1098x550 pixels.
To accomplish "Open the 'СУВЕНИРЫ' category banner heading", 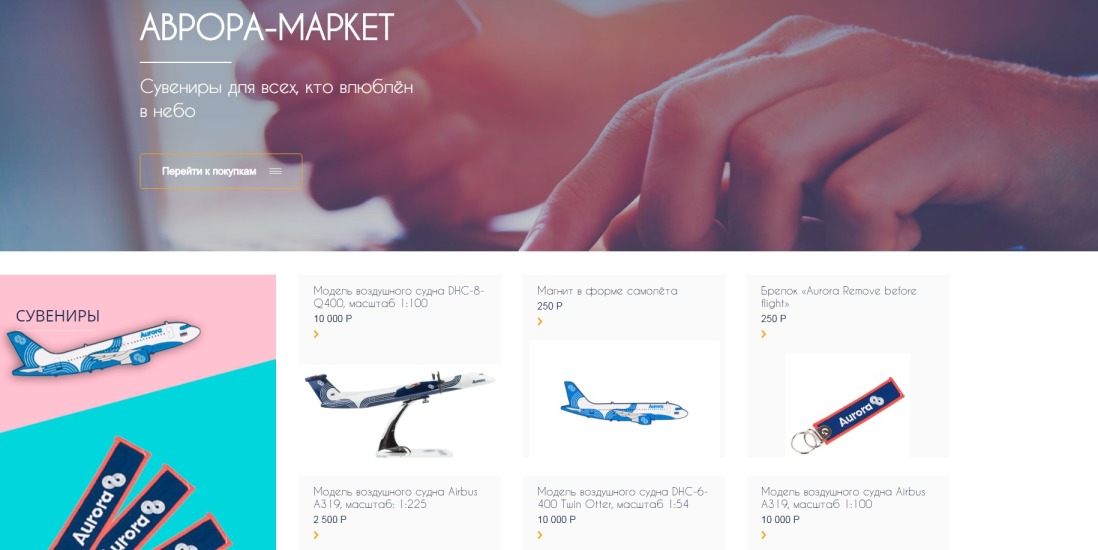I will pos(57,316).
